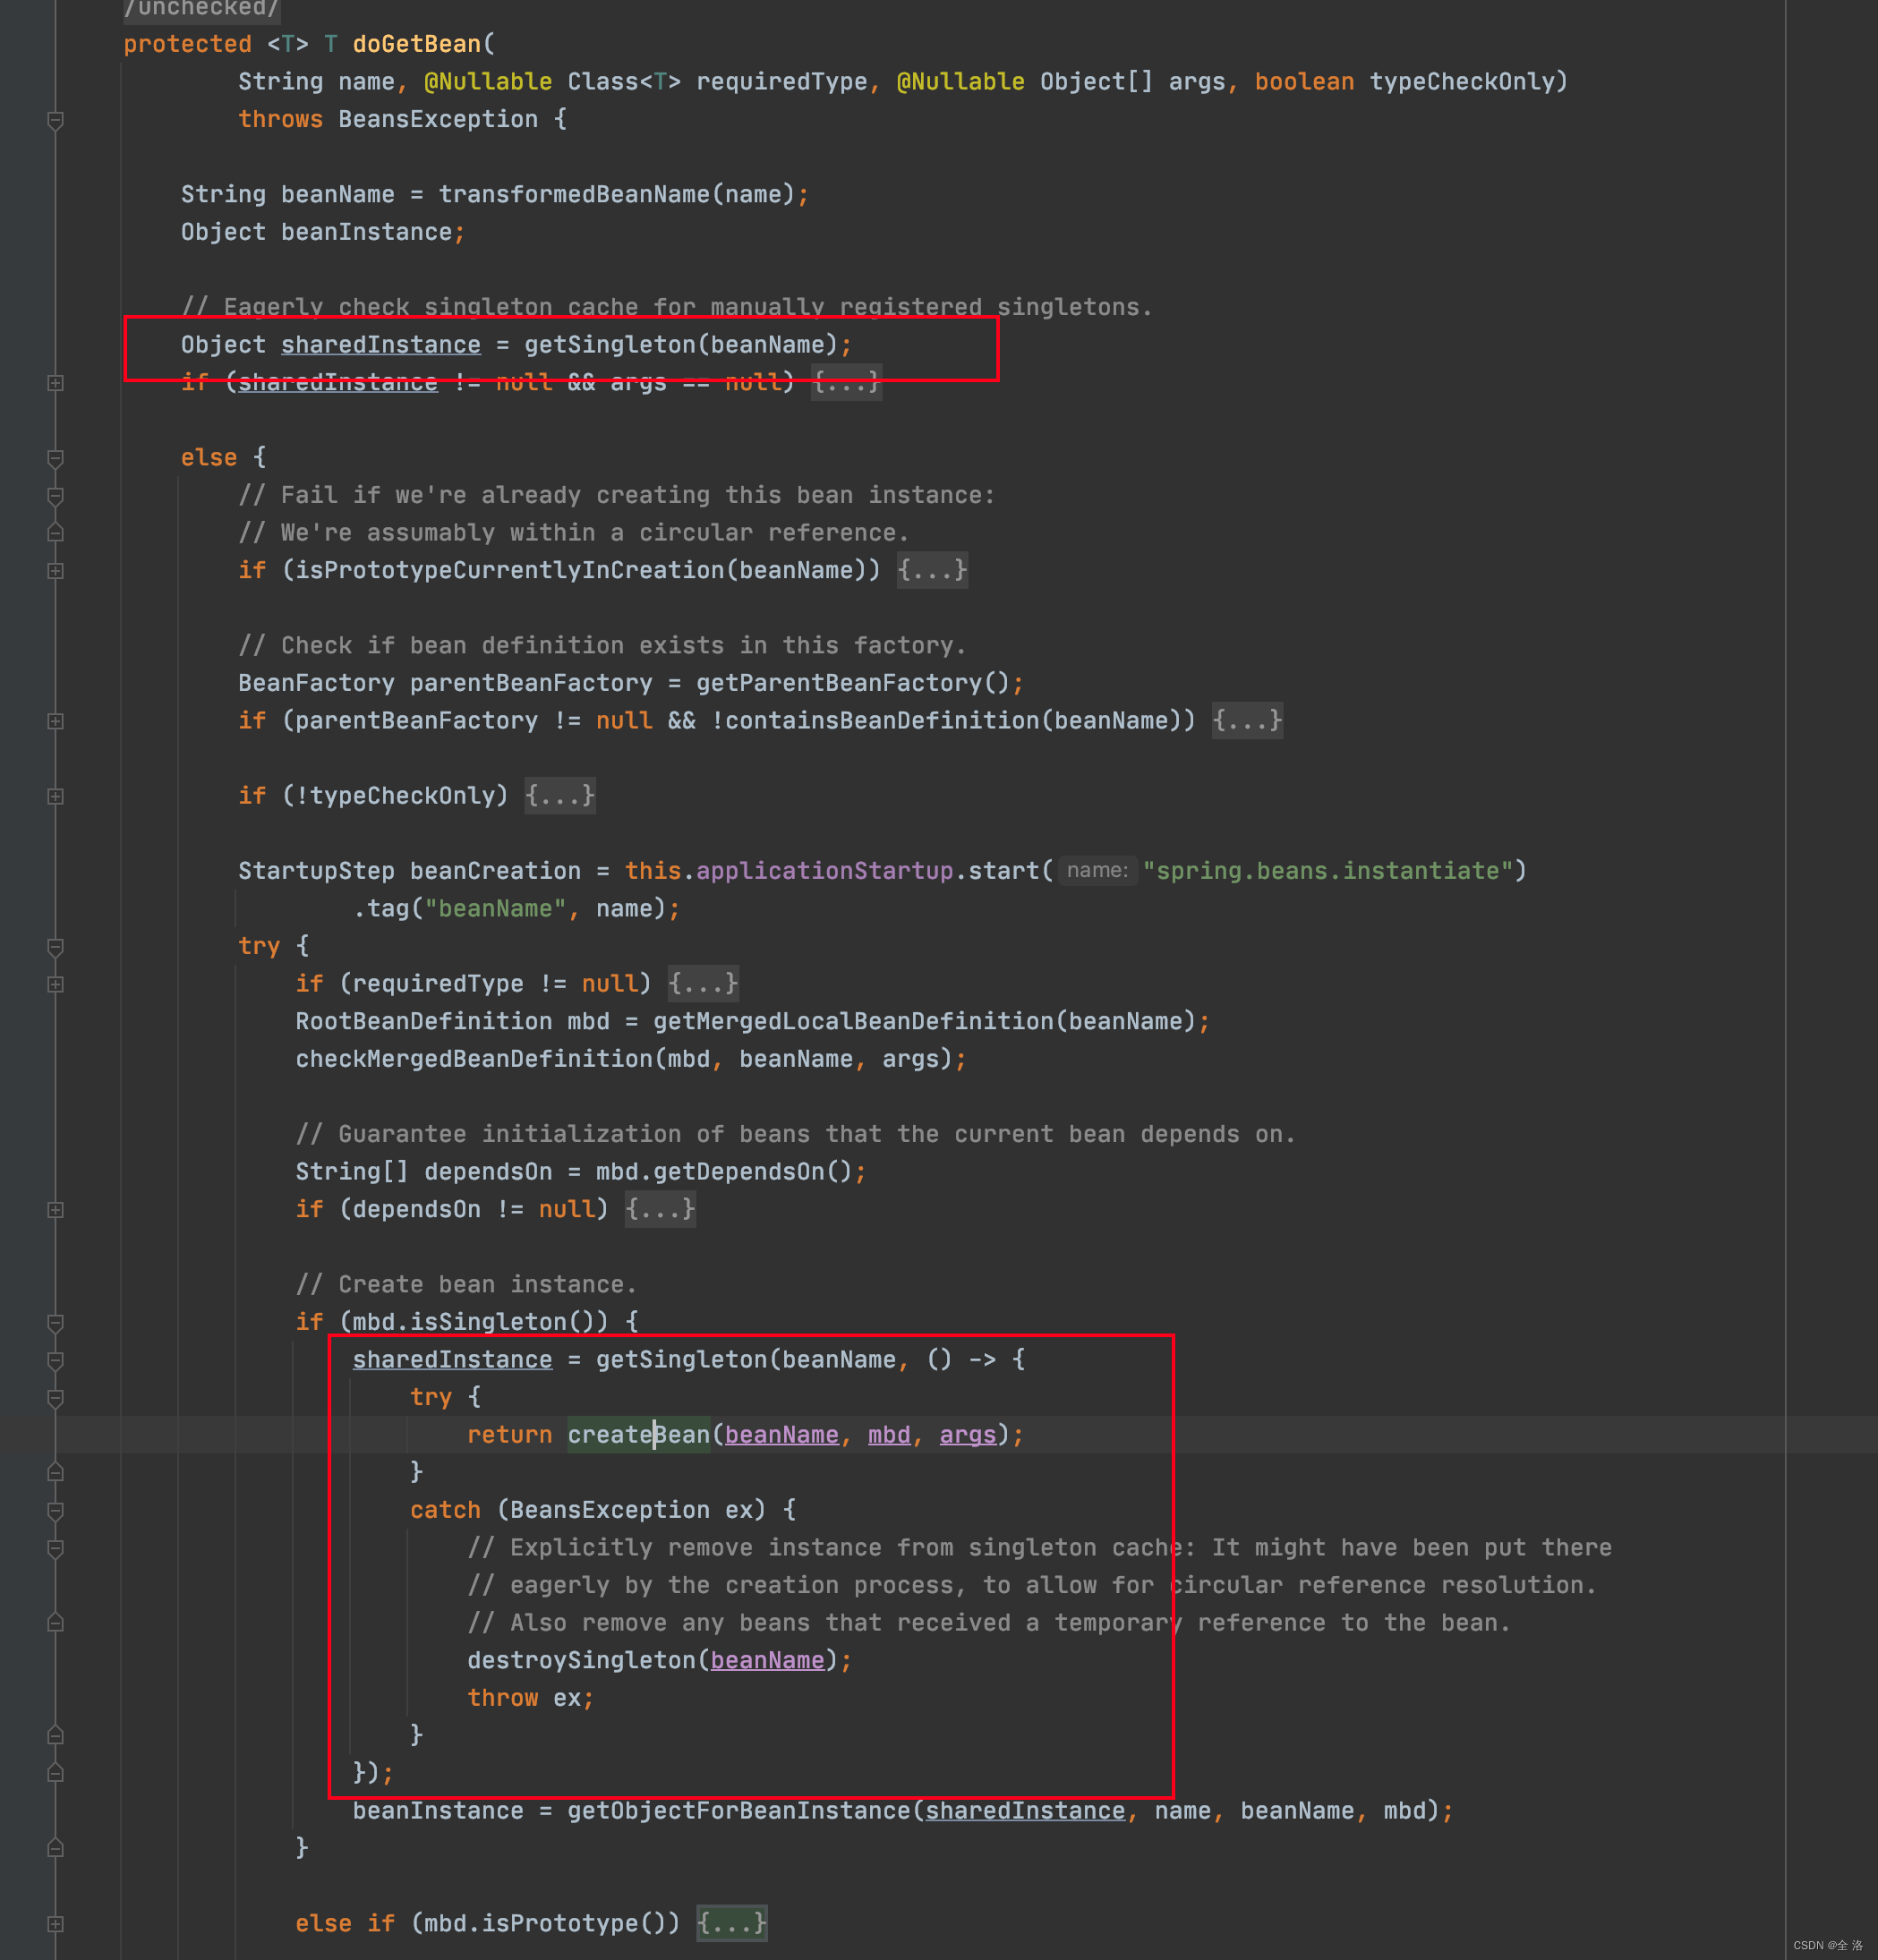The height and width of the screenshot is (1960, 1878).
Task: Expand gutter plus icon beside if (dependsOn != null) line
Action: point(56,1210)
